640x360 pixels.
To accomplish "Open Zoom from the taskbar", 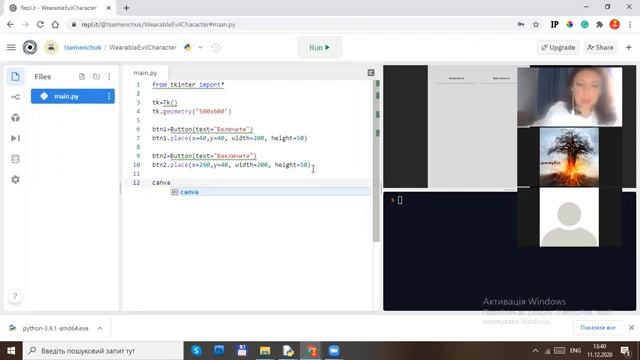I will 334,350.
